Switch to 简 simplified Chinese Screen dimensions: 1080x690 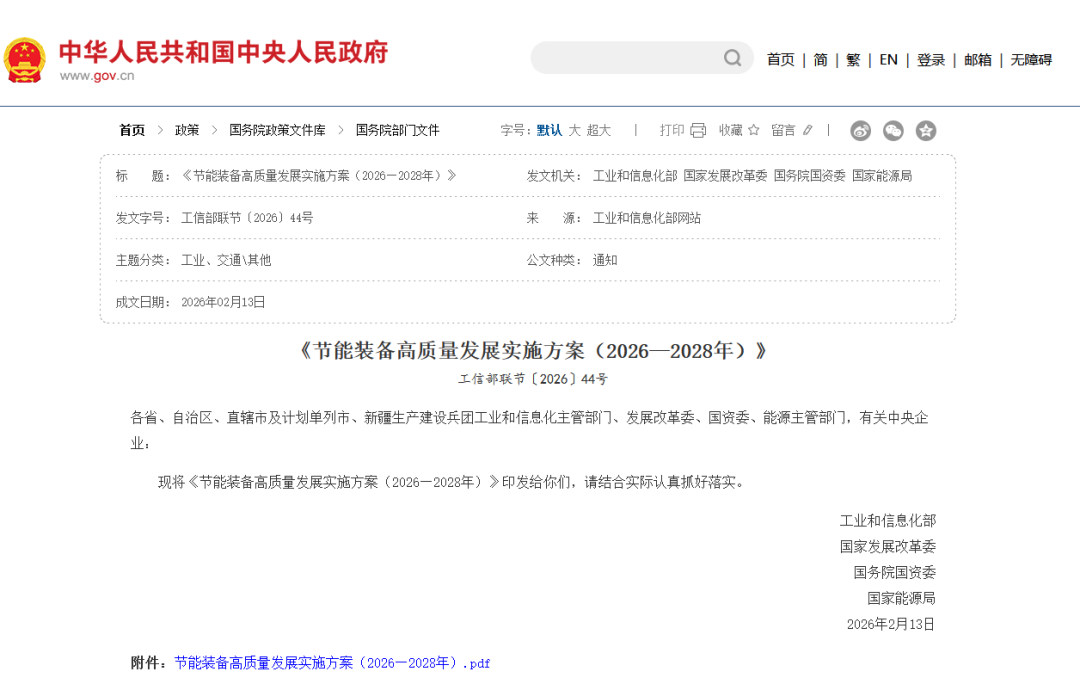[820, 60]
